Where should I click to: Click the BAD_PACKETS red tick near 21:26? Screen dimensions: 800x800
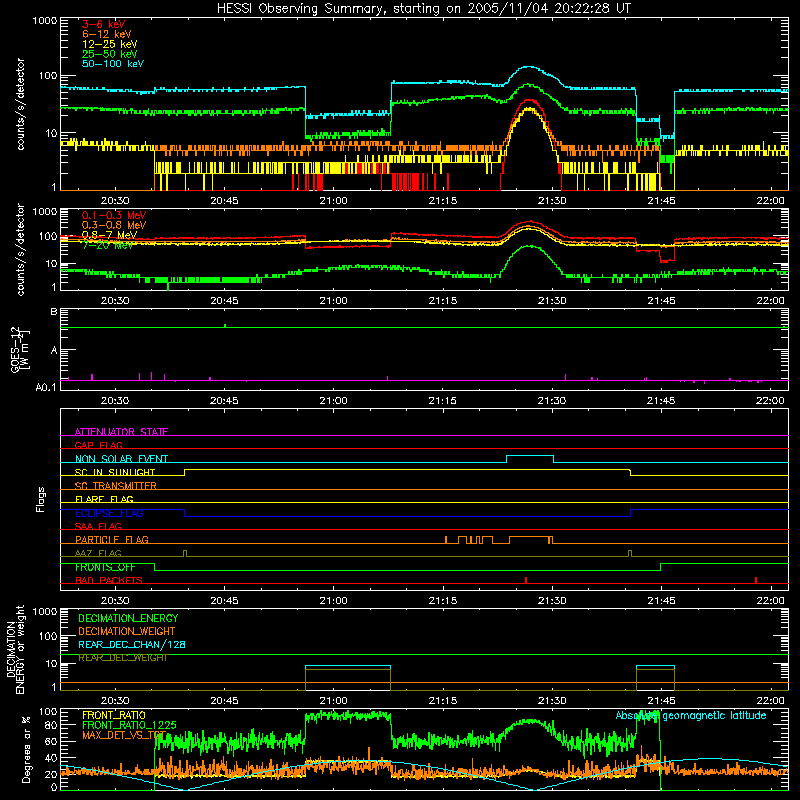coord(526,580)
